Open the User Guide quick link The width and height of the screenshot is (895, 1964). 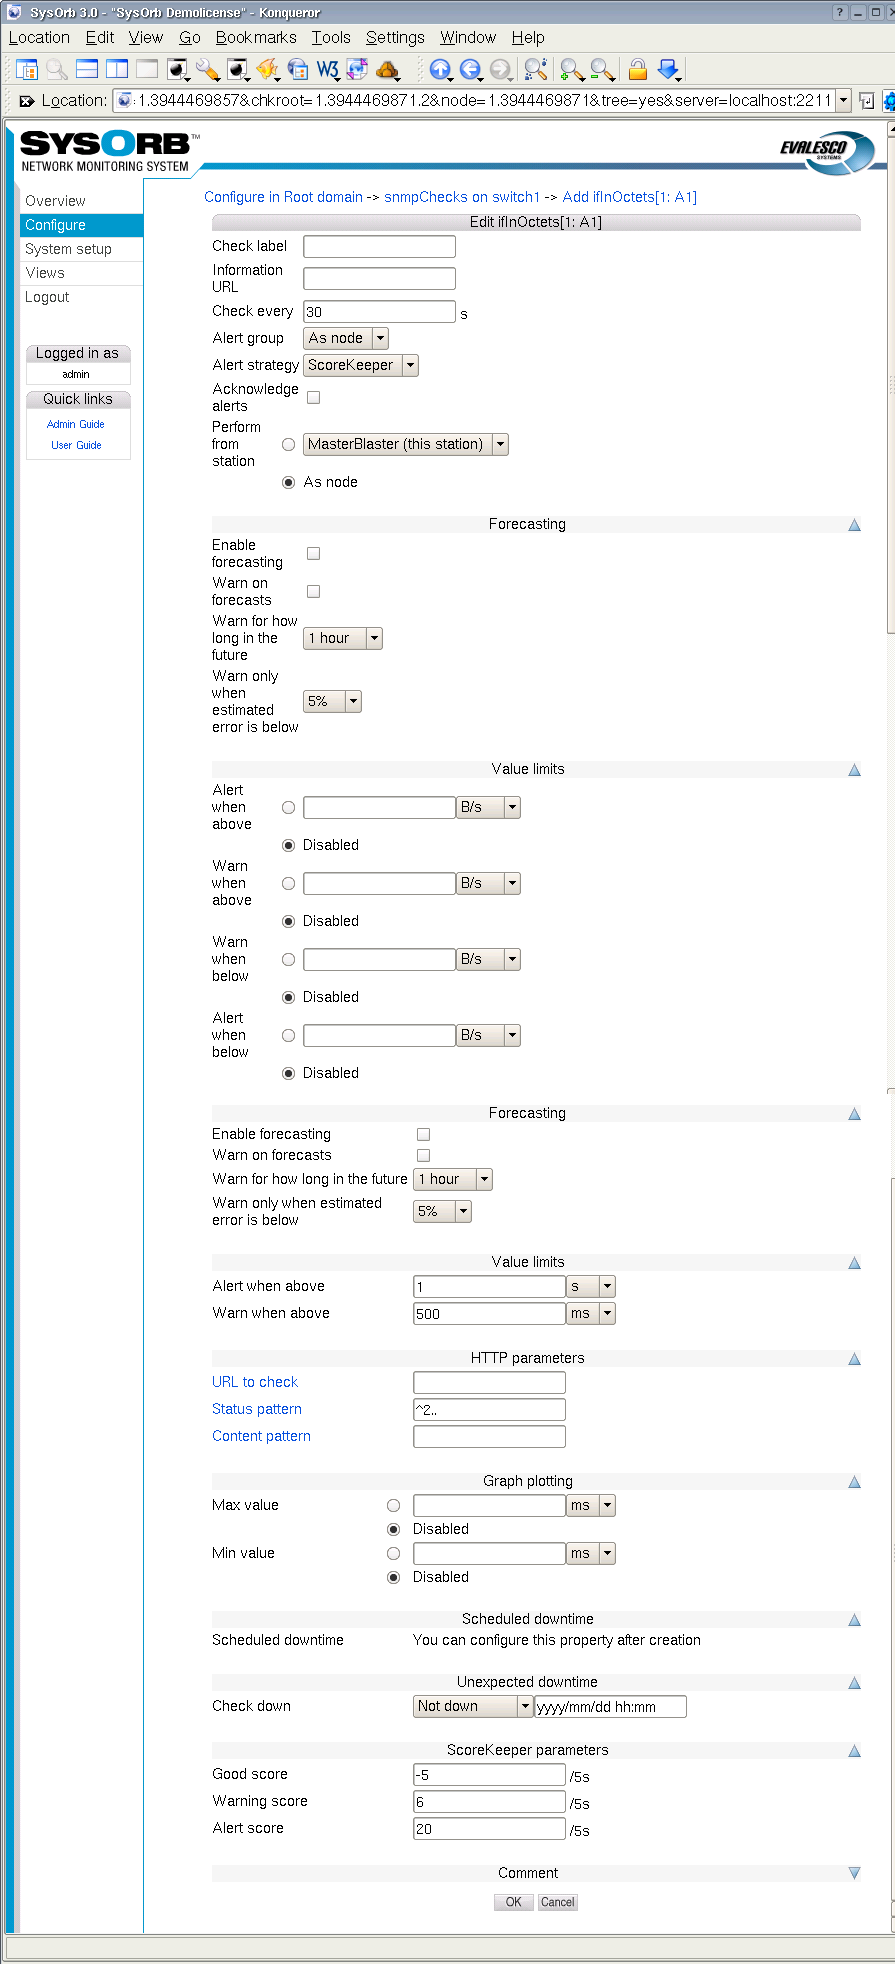tap(76, 445)
